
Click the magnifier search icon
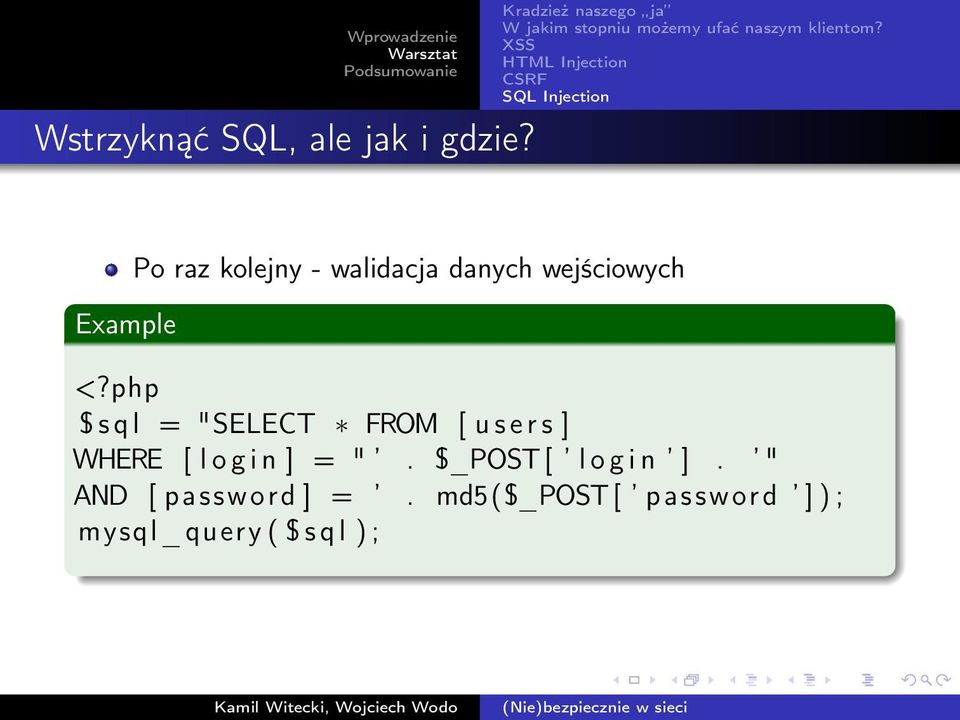coord(926,680)
